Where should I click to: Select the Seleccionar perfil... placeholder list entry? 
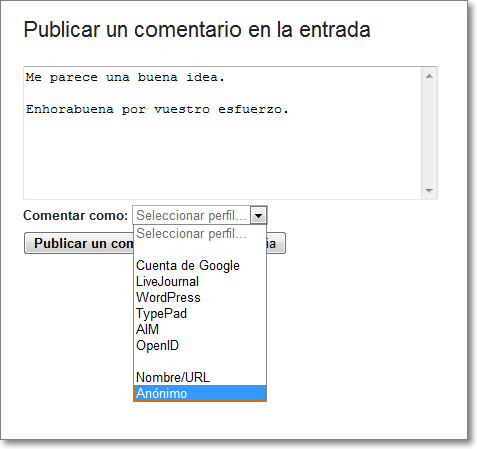[x=200, y=233]
